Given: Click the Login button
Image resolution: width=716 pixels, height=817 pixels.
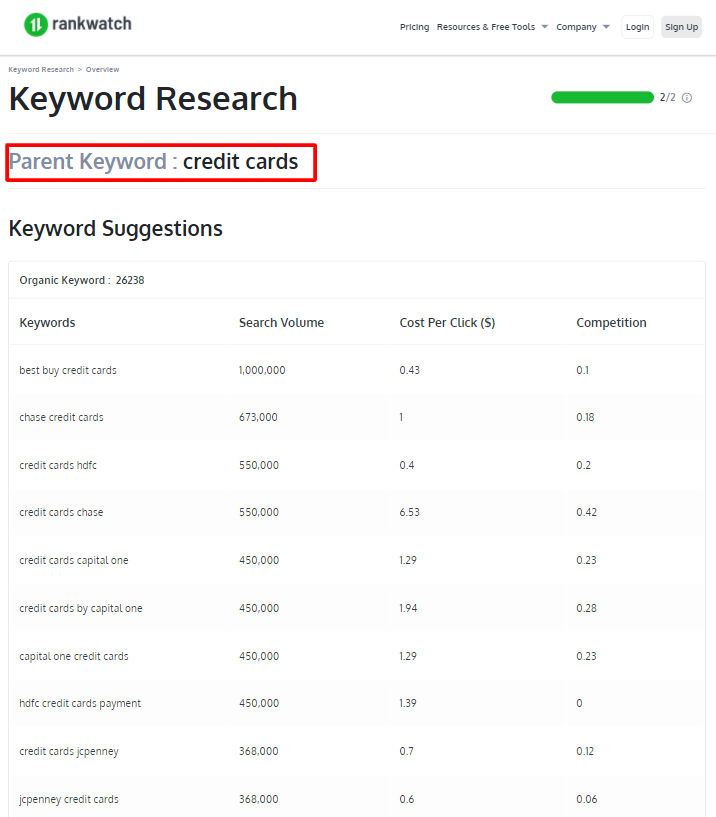Looking at the screenshot, I should (x=637, y=27).
